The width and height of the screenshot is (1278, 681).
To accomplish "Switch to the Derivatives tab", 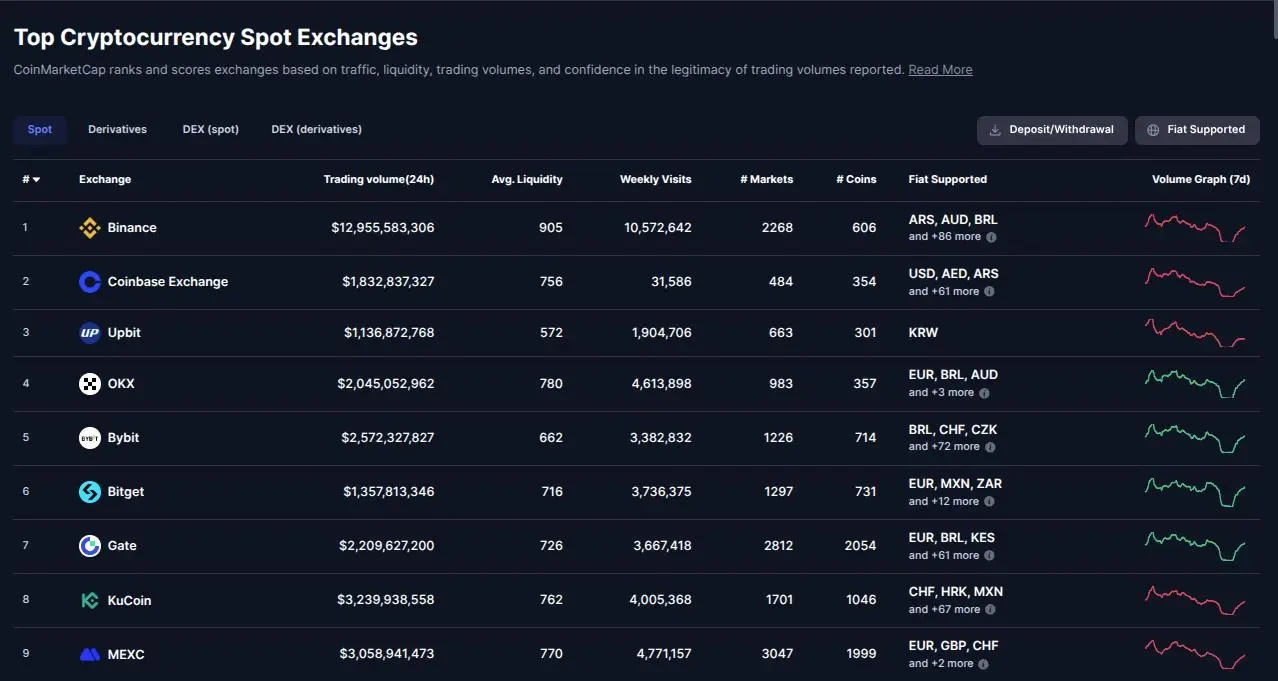I will tap(117, 129).
